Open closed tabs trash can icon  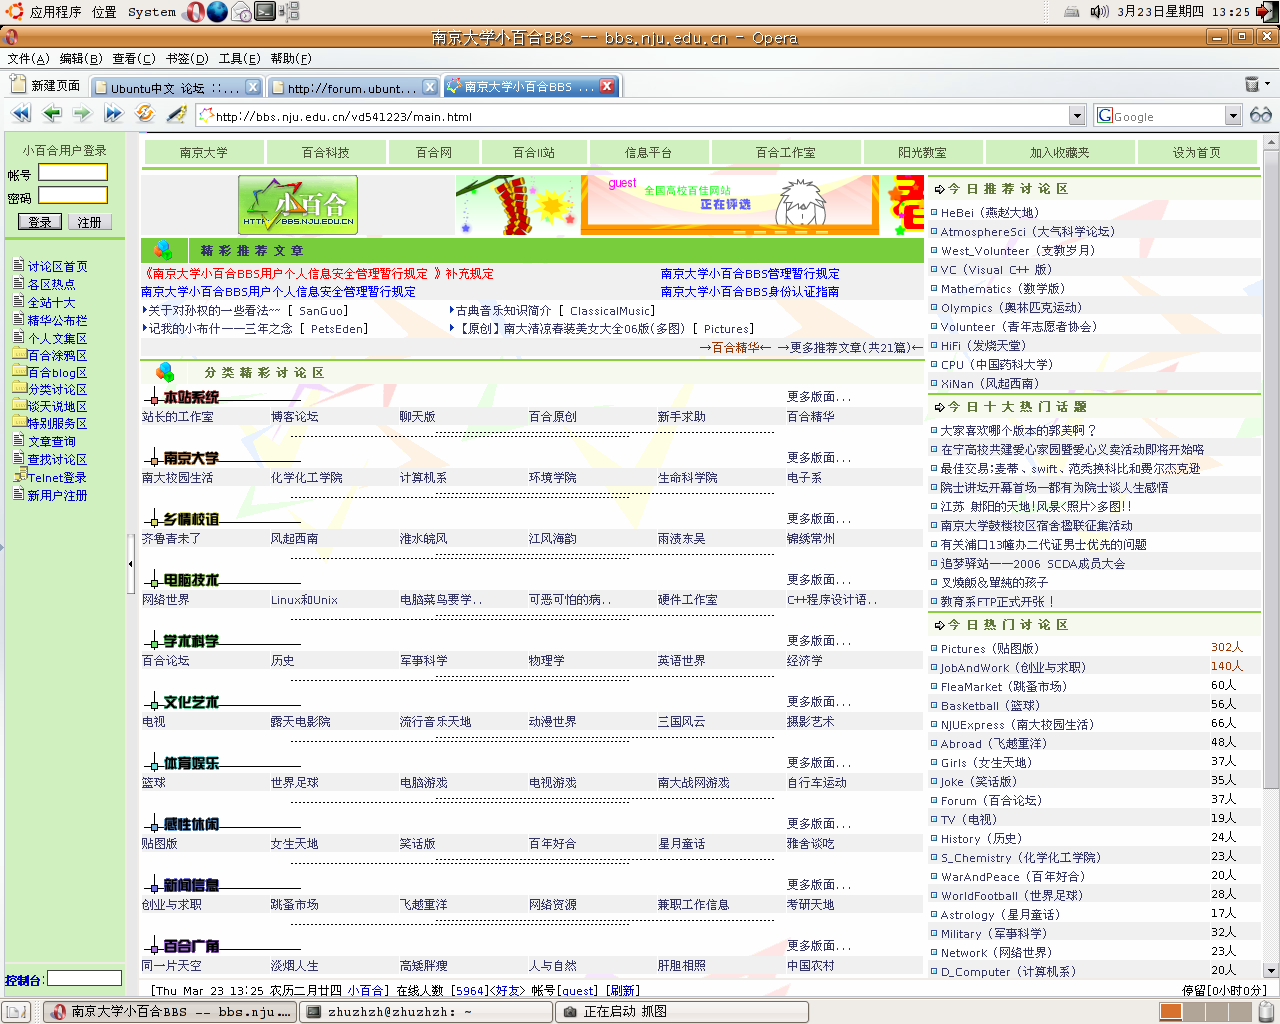[x=1252, y=85]
